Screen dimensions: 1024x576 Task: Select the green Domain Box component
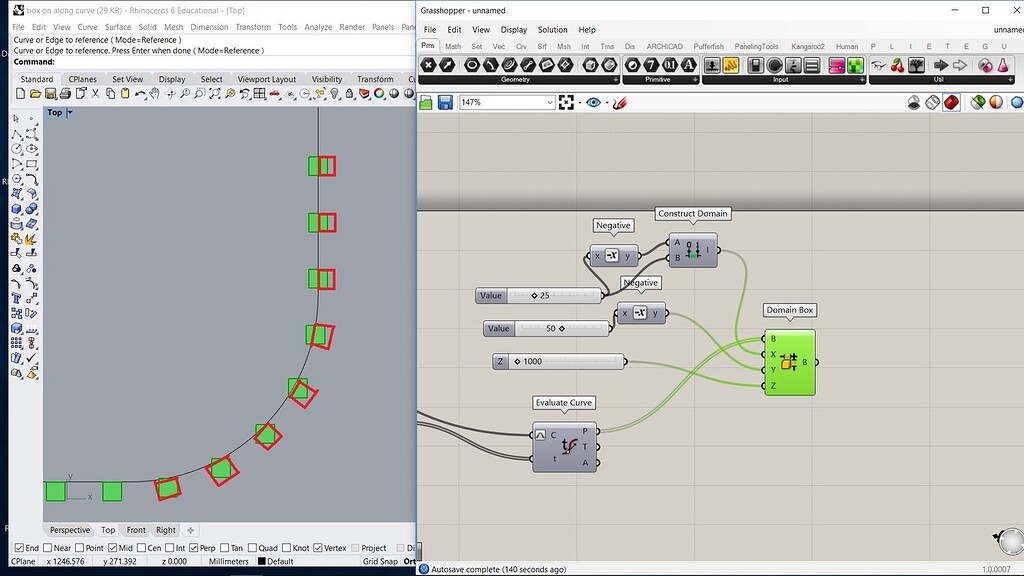click(x=790, y=362)
